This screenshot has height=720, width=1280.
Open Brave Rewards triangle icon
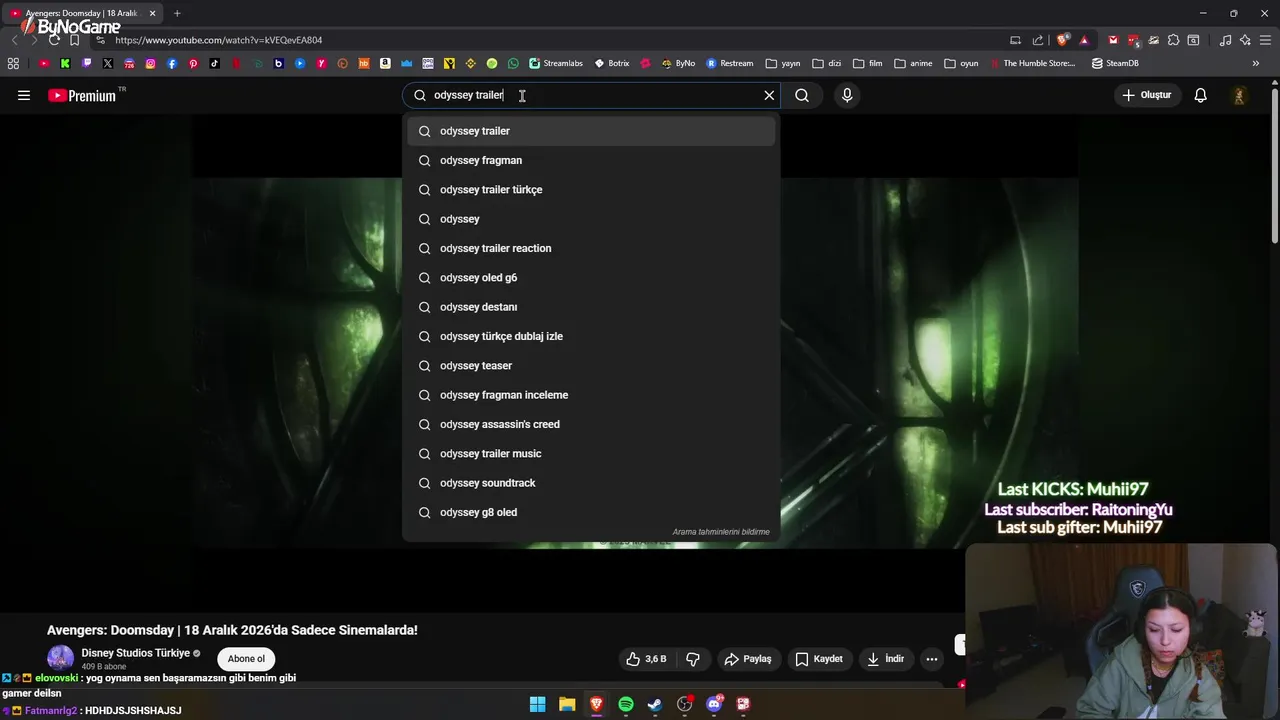pos(1084,40)
